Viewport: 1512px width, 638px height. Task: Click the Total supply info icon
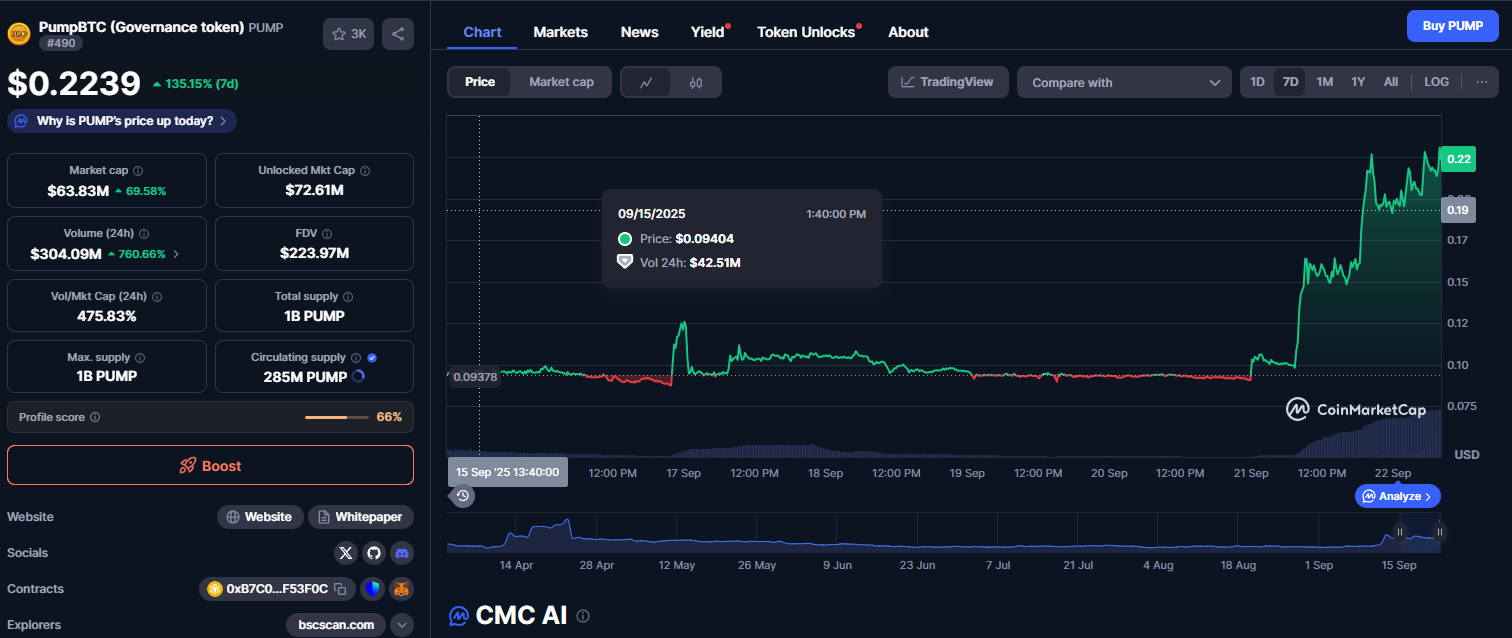tap(349, 297)
